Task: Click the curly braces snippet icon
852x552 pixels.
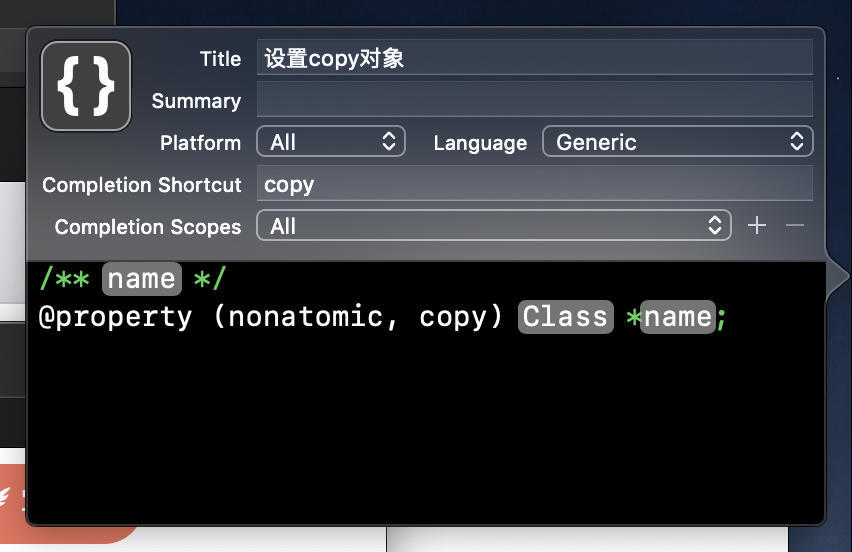Action: [86, 86]
